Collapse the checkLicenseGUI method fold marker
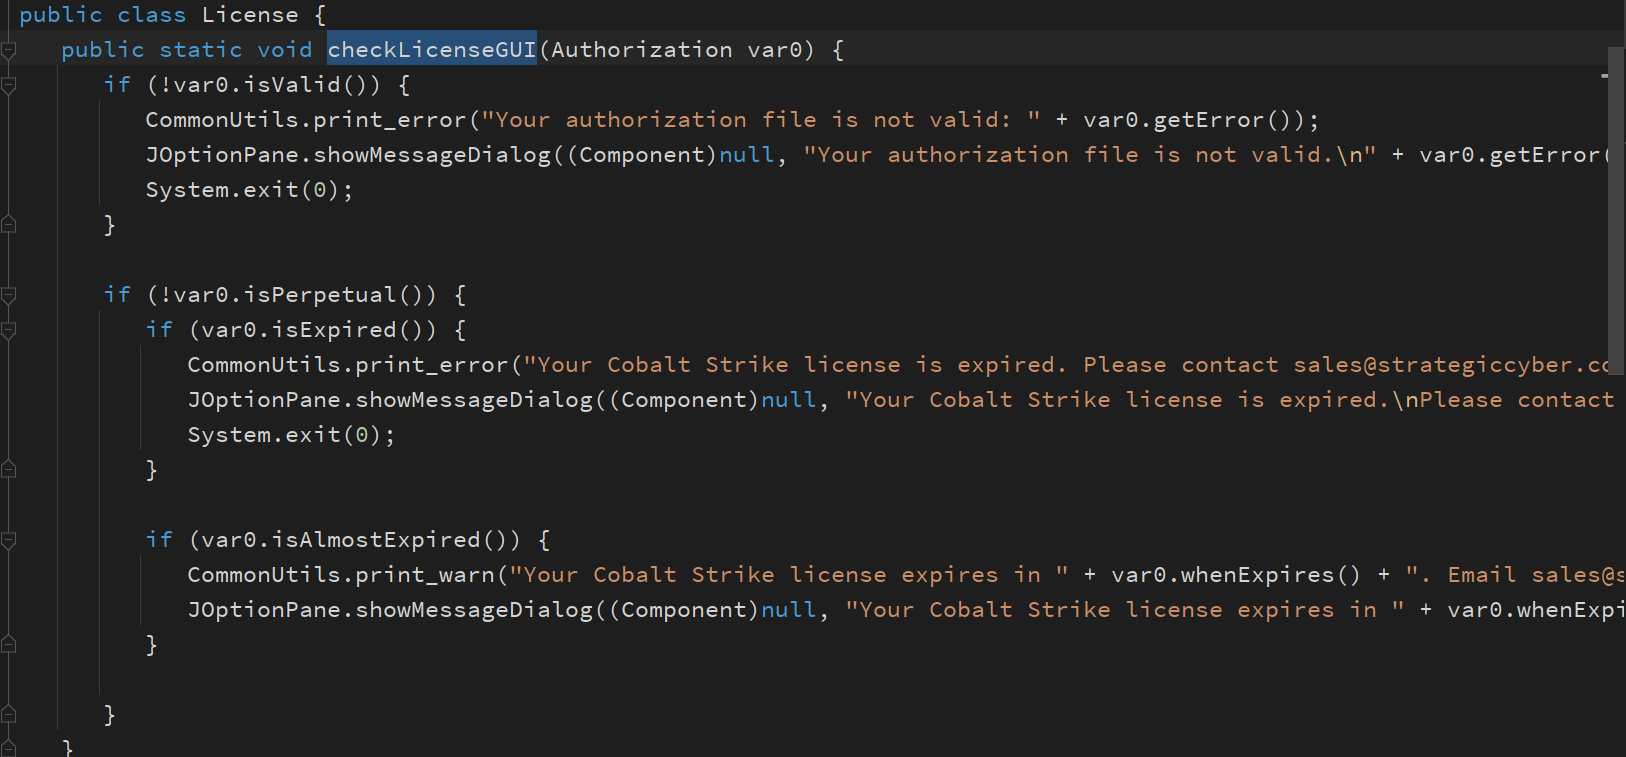The width and height of the screenshot is (1626, 757). tap(8, 50)
